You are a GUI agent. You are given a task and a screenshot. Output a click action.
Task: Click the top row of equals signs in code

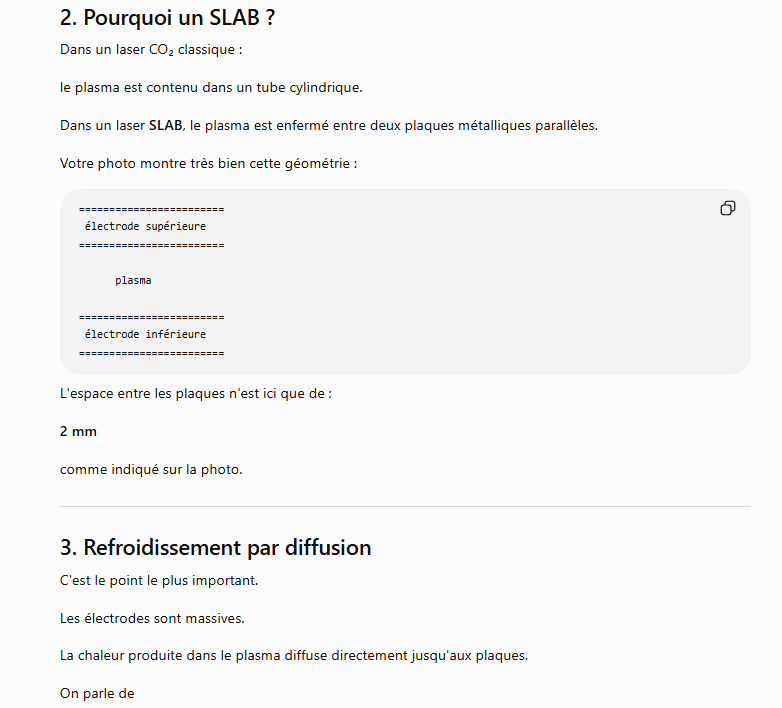(152, 209)
